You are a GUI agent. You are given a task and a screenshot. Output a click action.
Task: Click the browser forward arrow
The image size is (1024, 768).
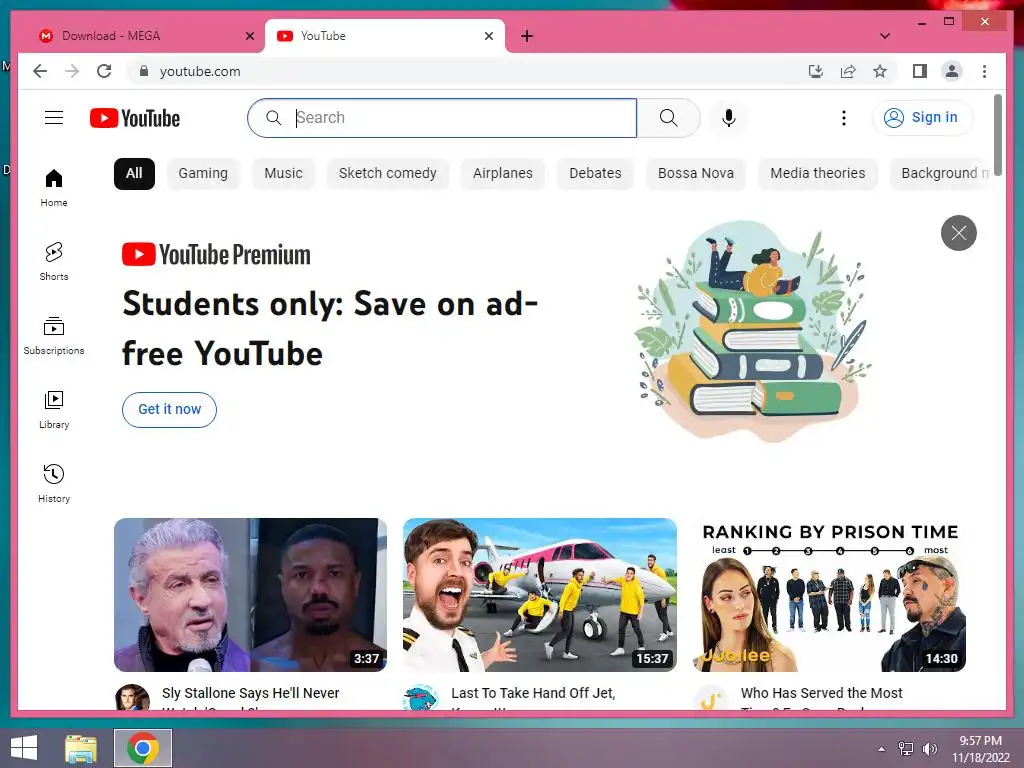(x=72, y=71)
